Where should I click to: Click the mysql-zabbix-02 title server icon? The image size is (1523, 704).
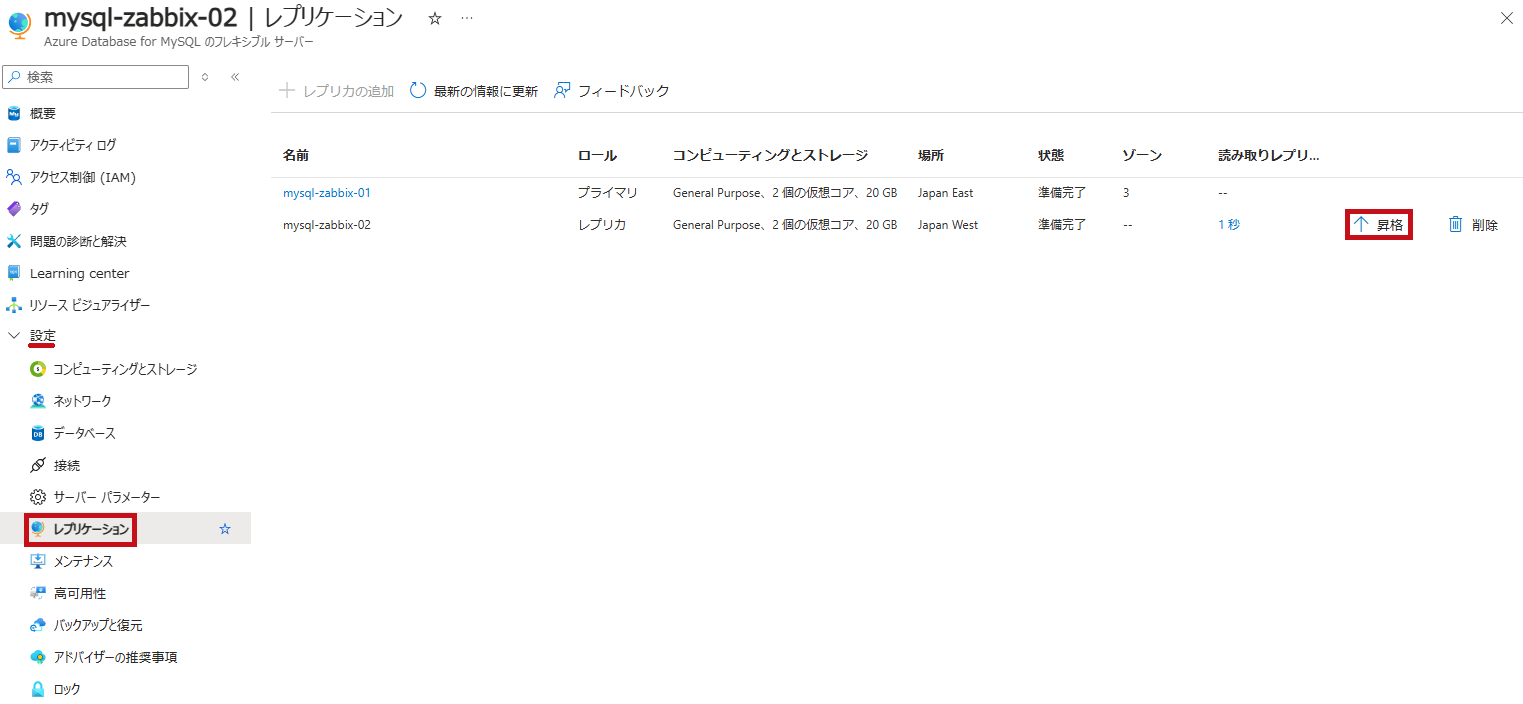[x=19, y=26]
